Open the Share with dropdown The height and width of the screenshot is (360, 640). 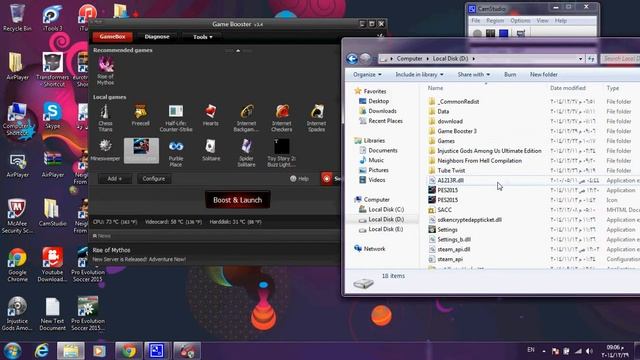[474, 75]
